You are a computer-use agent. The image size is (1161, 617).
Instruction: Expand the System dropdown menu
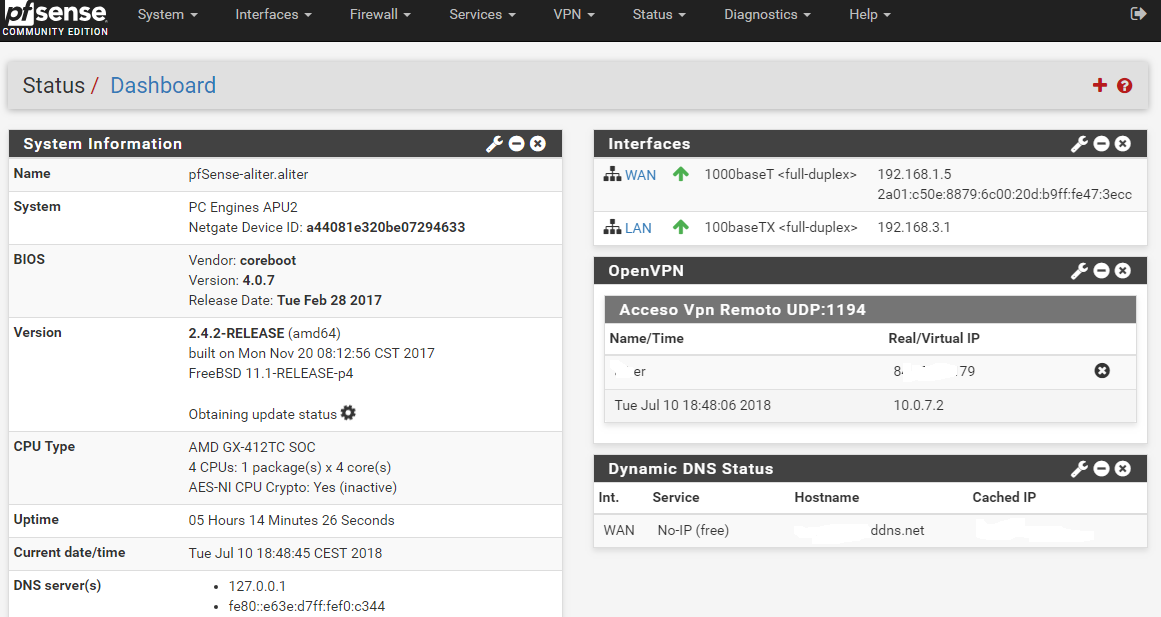coord(167,15)
